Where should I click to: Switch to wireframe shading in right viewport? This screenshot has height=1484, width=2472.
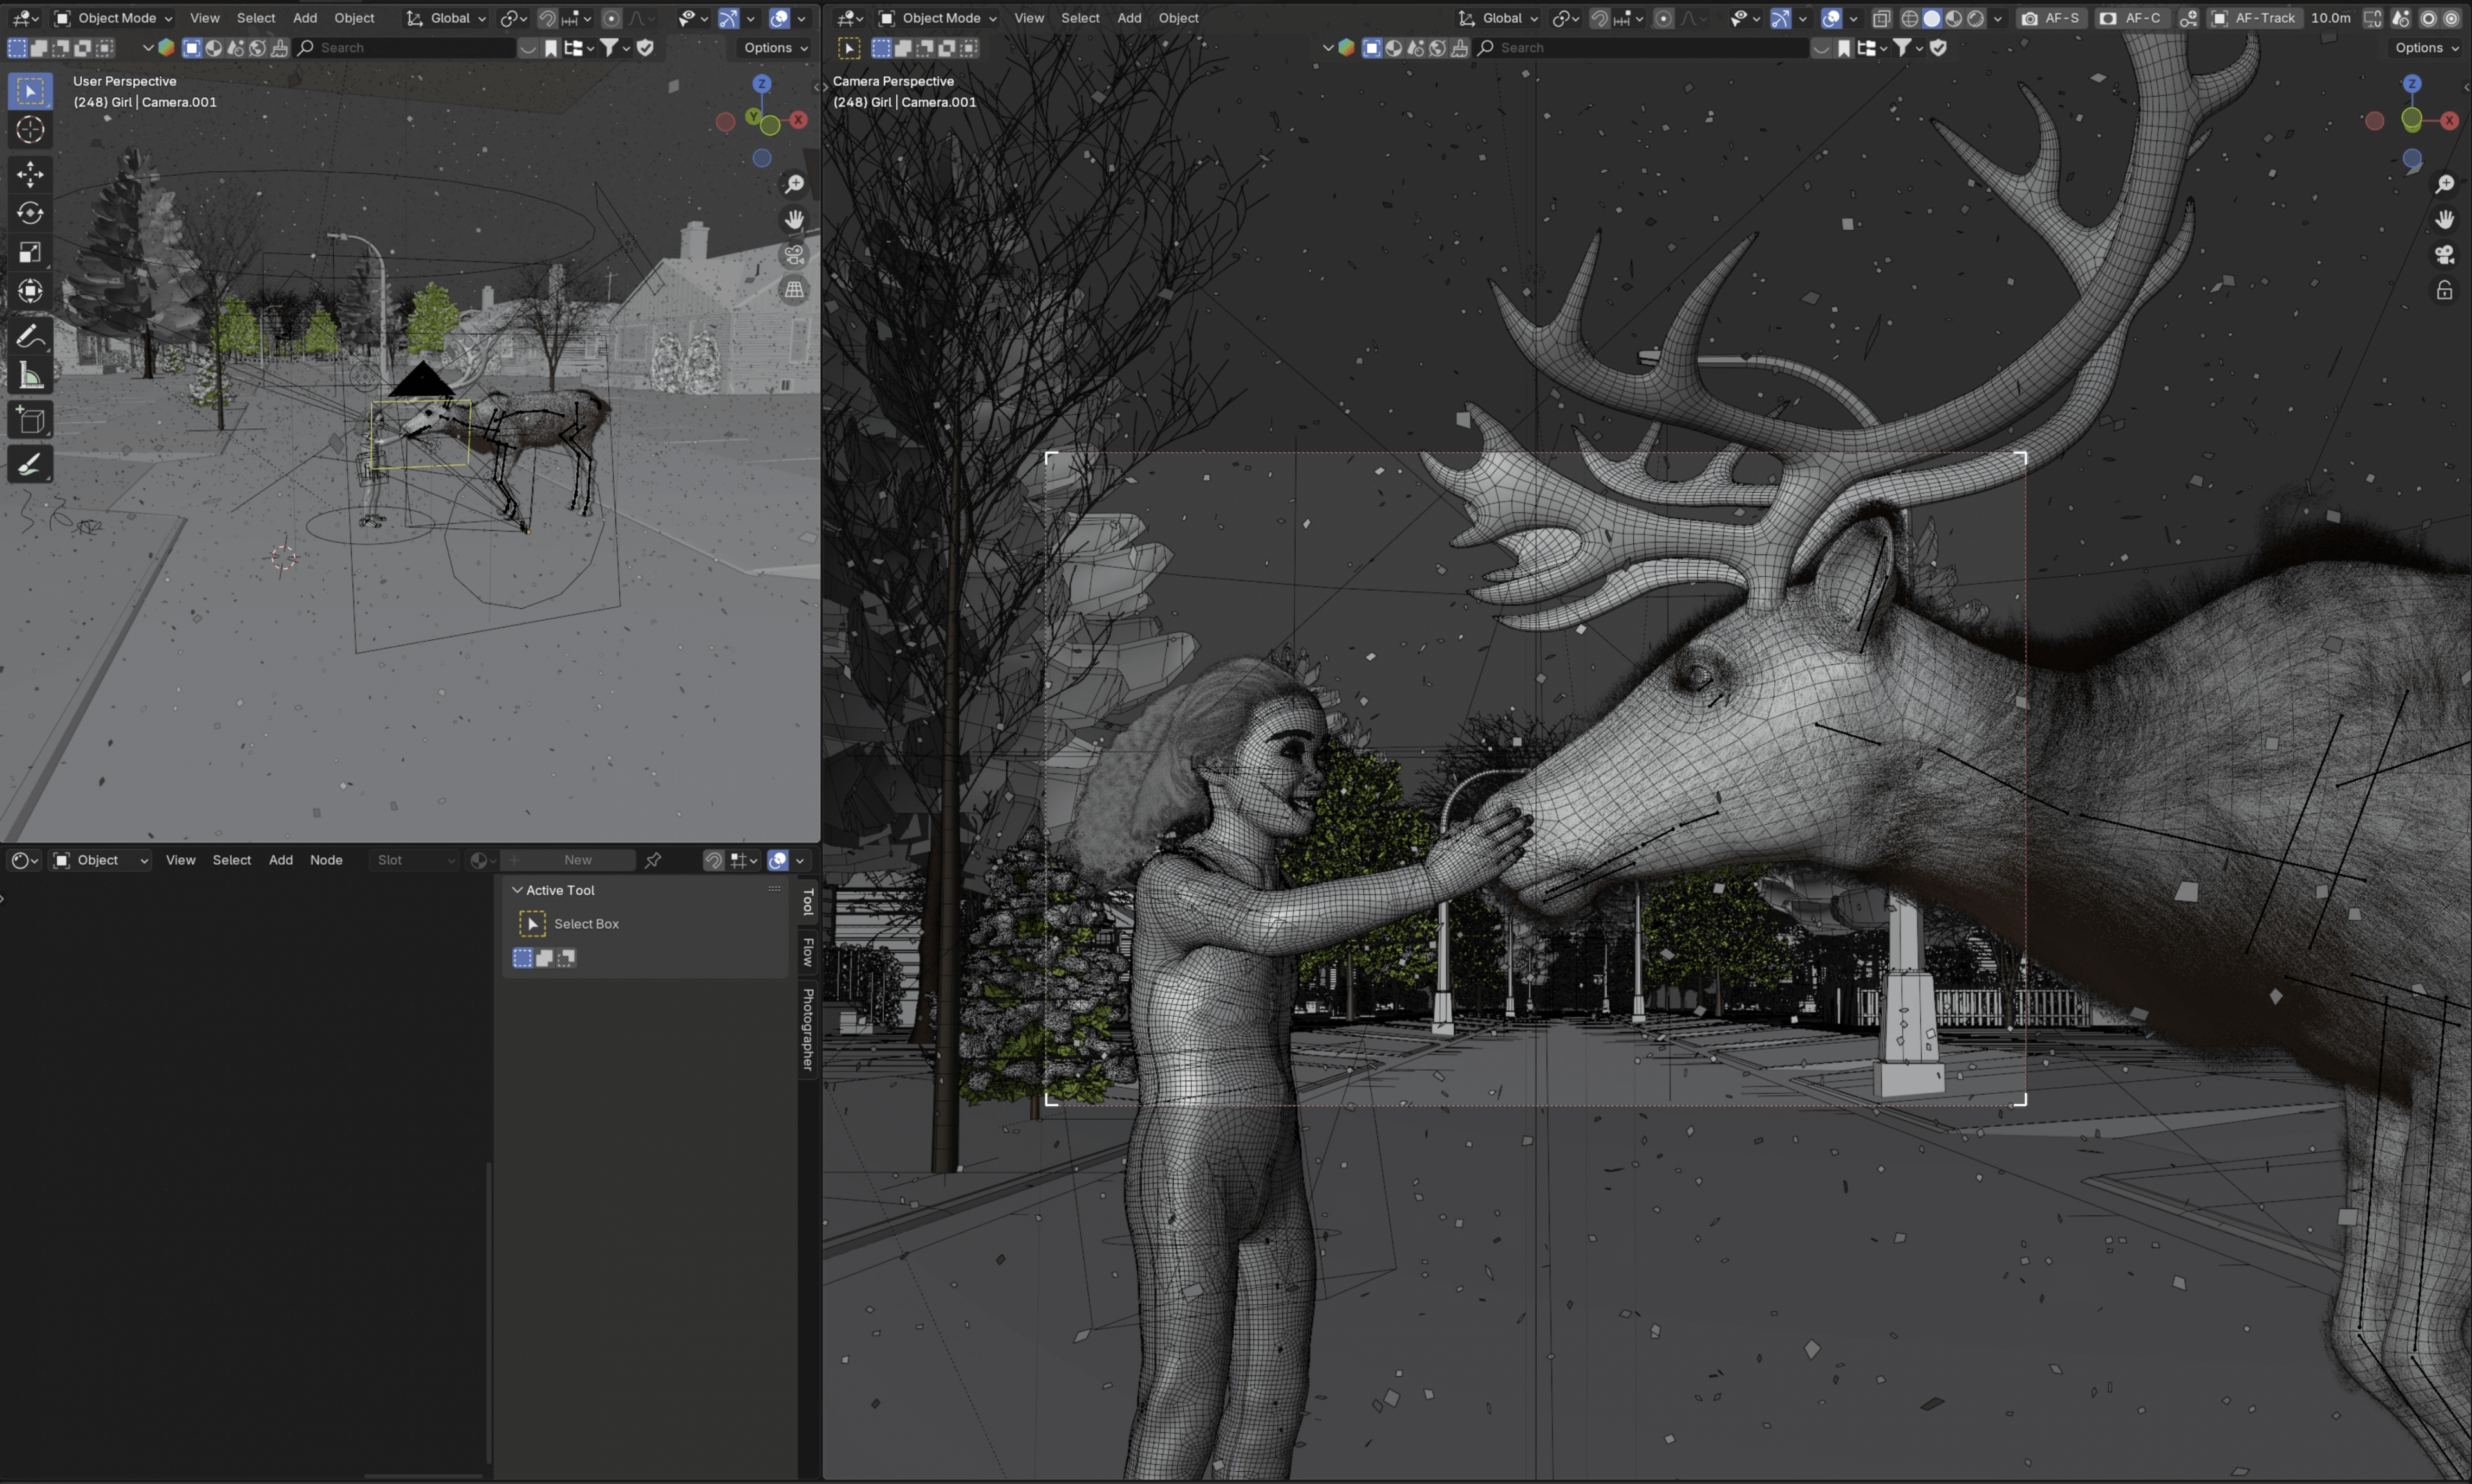click(1909, 18)
